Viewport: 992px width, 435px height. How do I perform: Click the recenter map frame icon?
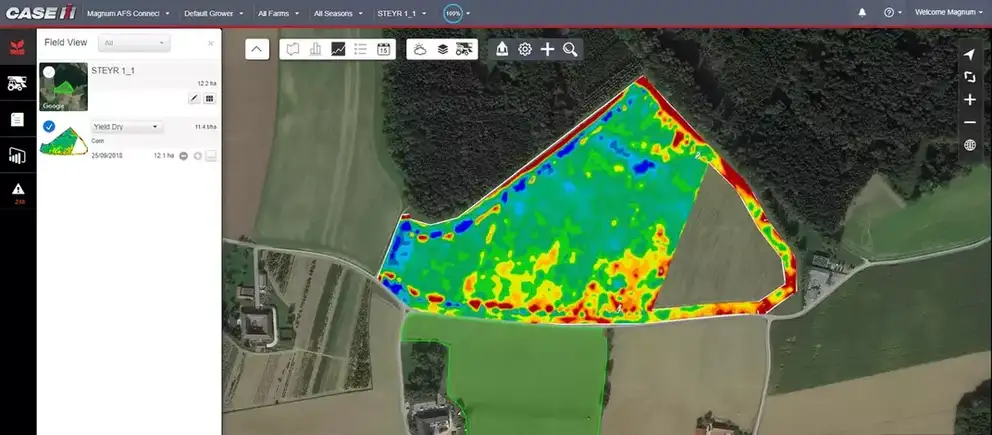click(969, 77)
